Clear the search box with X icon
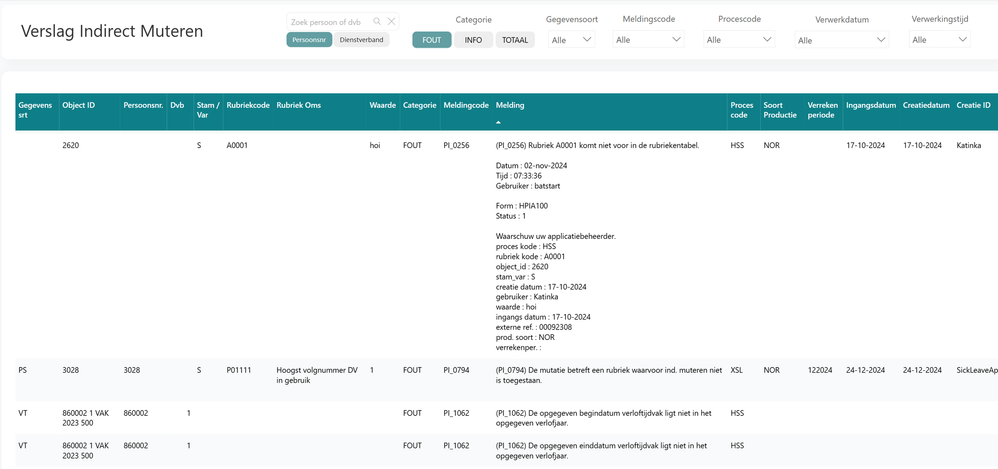 coord(391,22)
